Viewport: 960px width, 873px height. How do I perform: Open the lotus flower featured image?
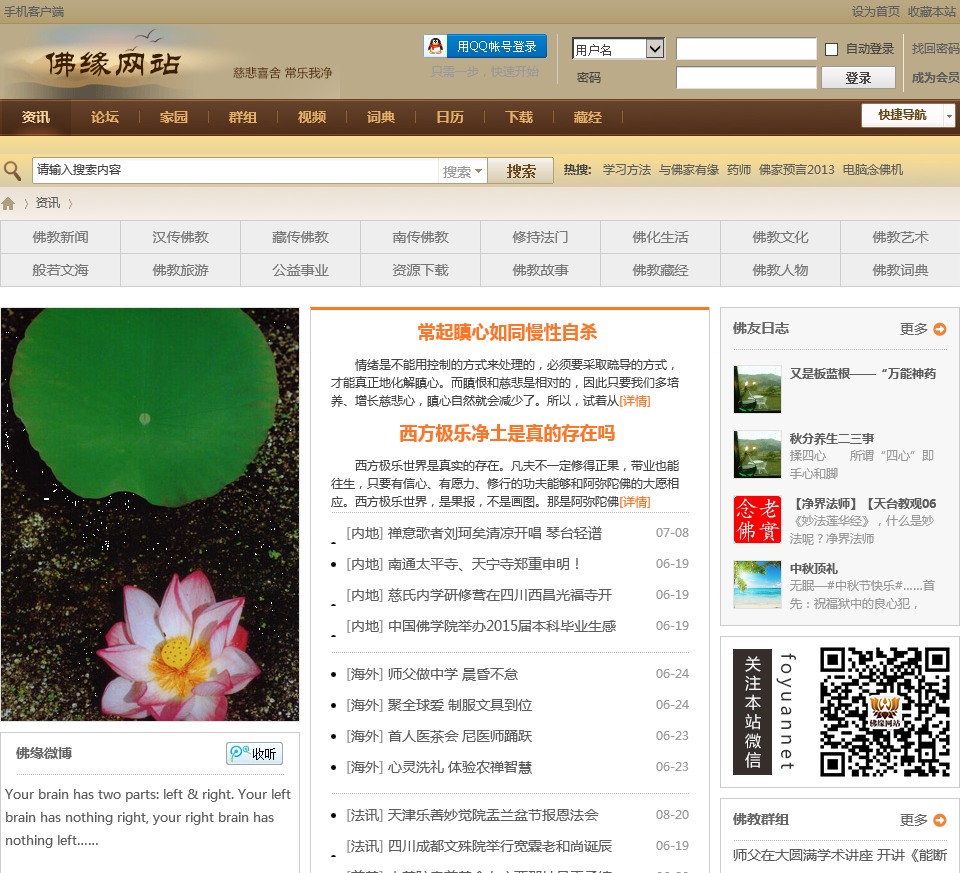pyautogui.click(x=150, y=514)
